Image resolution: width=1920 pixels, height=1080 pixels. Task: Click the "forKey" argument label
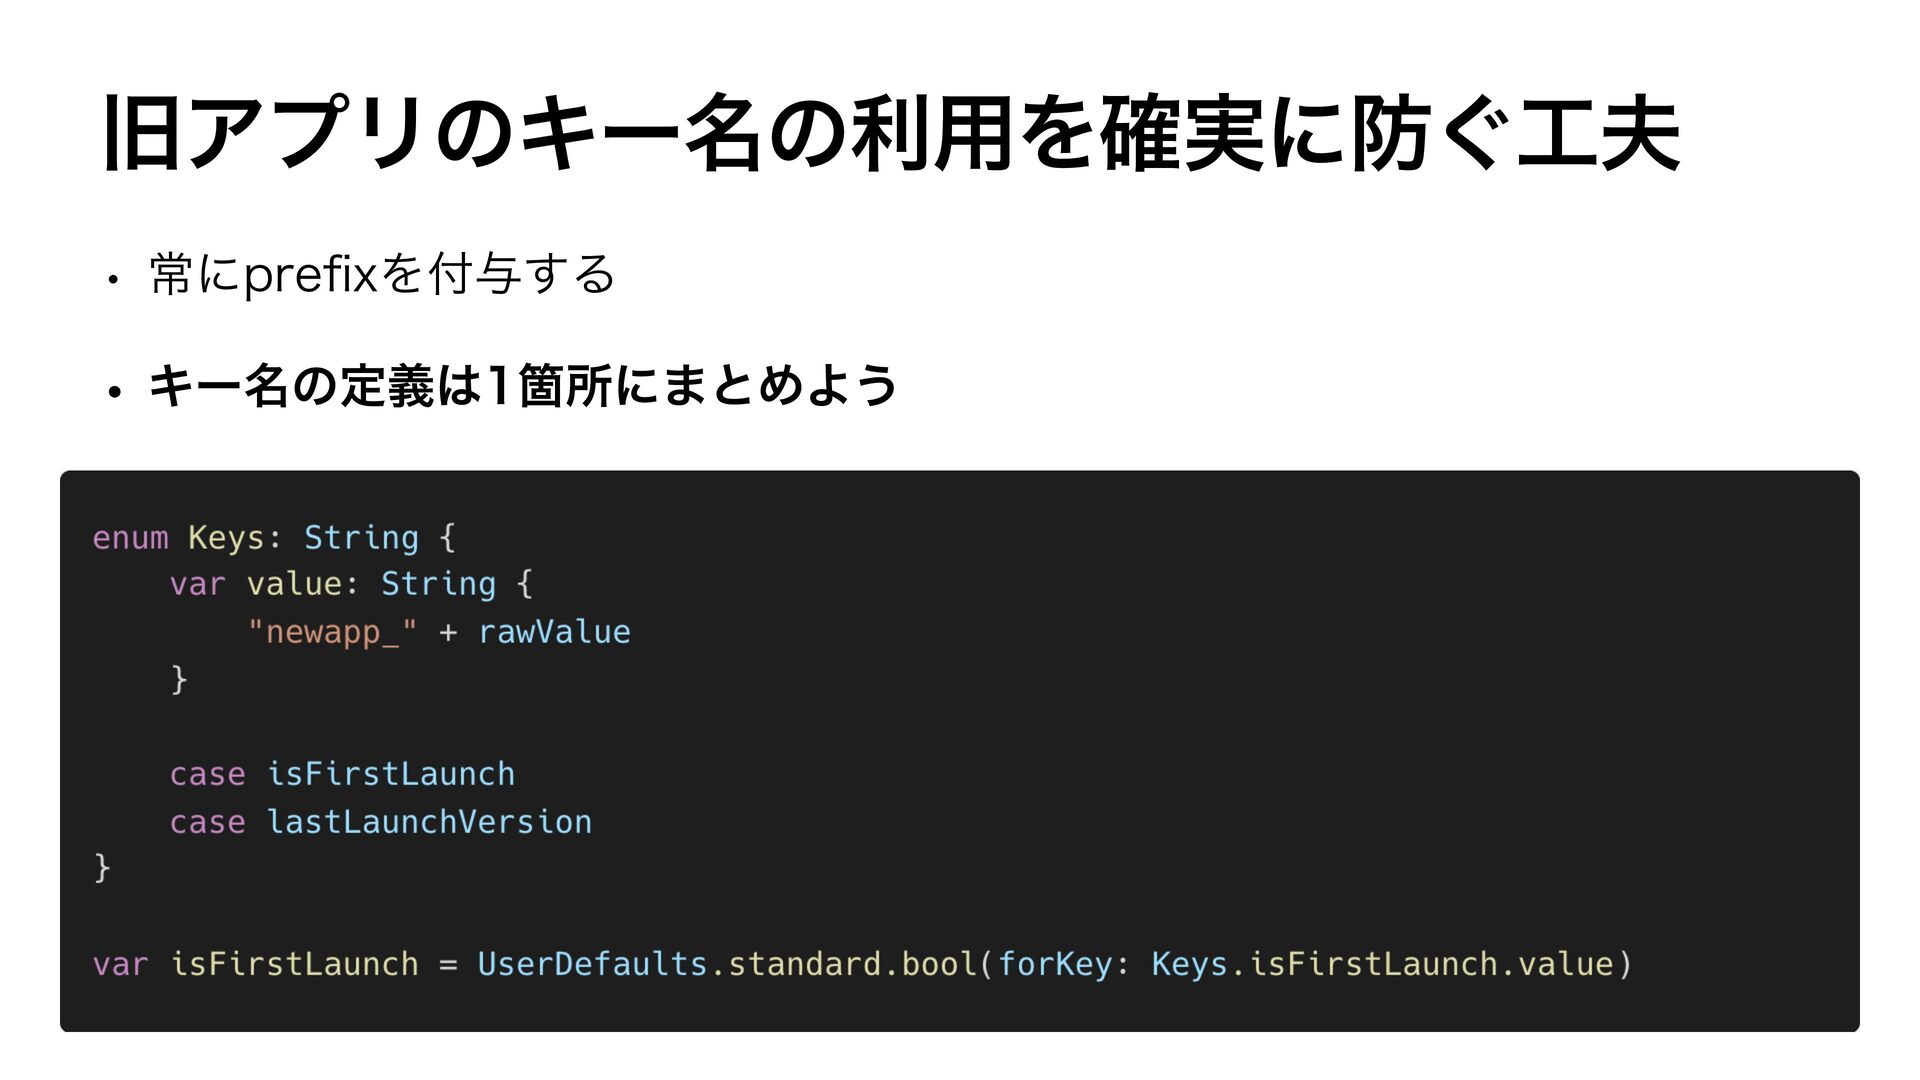pyautogui.click(x=1055, y=964)
